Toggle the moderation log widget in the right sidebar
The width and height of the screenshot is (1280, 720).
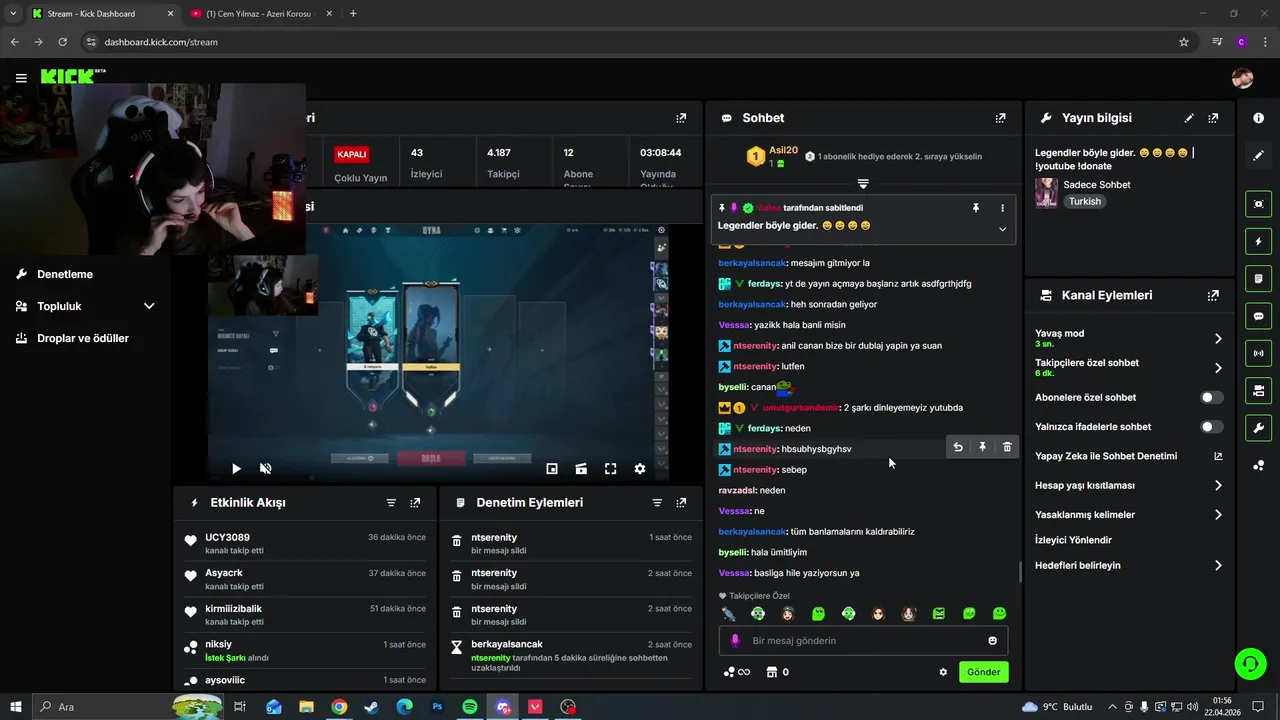point(1258,278)
